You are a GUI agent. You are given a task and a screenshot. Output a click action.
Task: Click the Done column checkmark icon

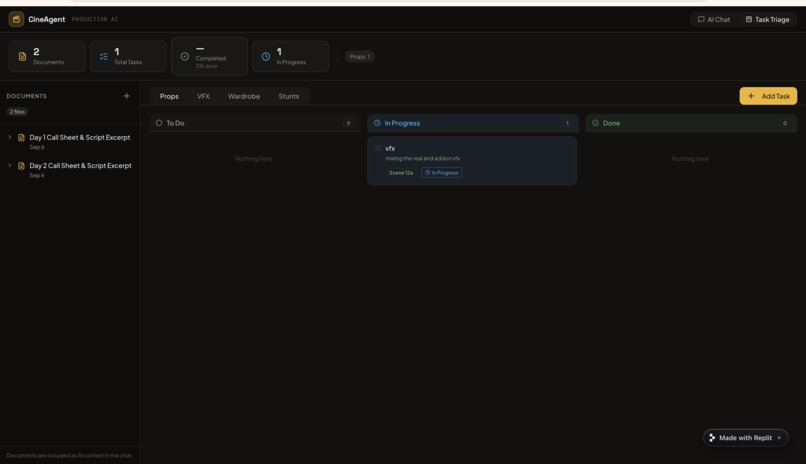[595, 123]
